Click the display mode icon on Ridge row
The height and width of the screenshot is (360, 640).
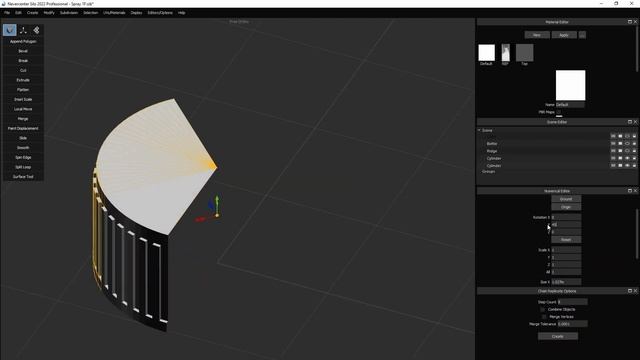(613, 151)
